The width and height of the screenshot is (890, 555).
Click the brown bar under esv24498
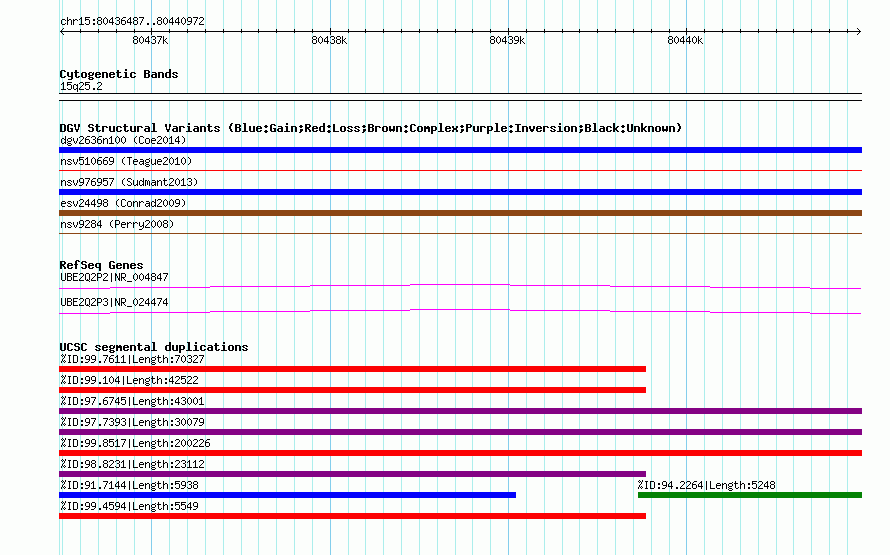tap(460, 213)
